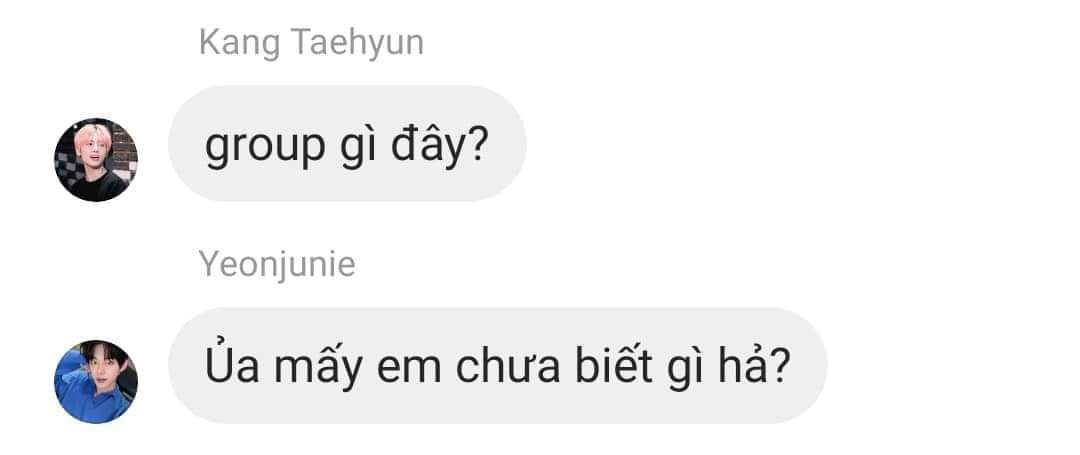The width and height of the screenshot is (1080, 455).
Task: Click "Taehyun" in the first sender label
Action: pyautogui.click(x=357, y=43)
